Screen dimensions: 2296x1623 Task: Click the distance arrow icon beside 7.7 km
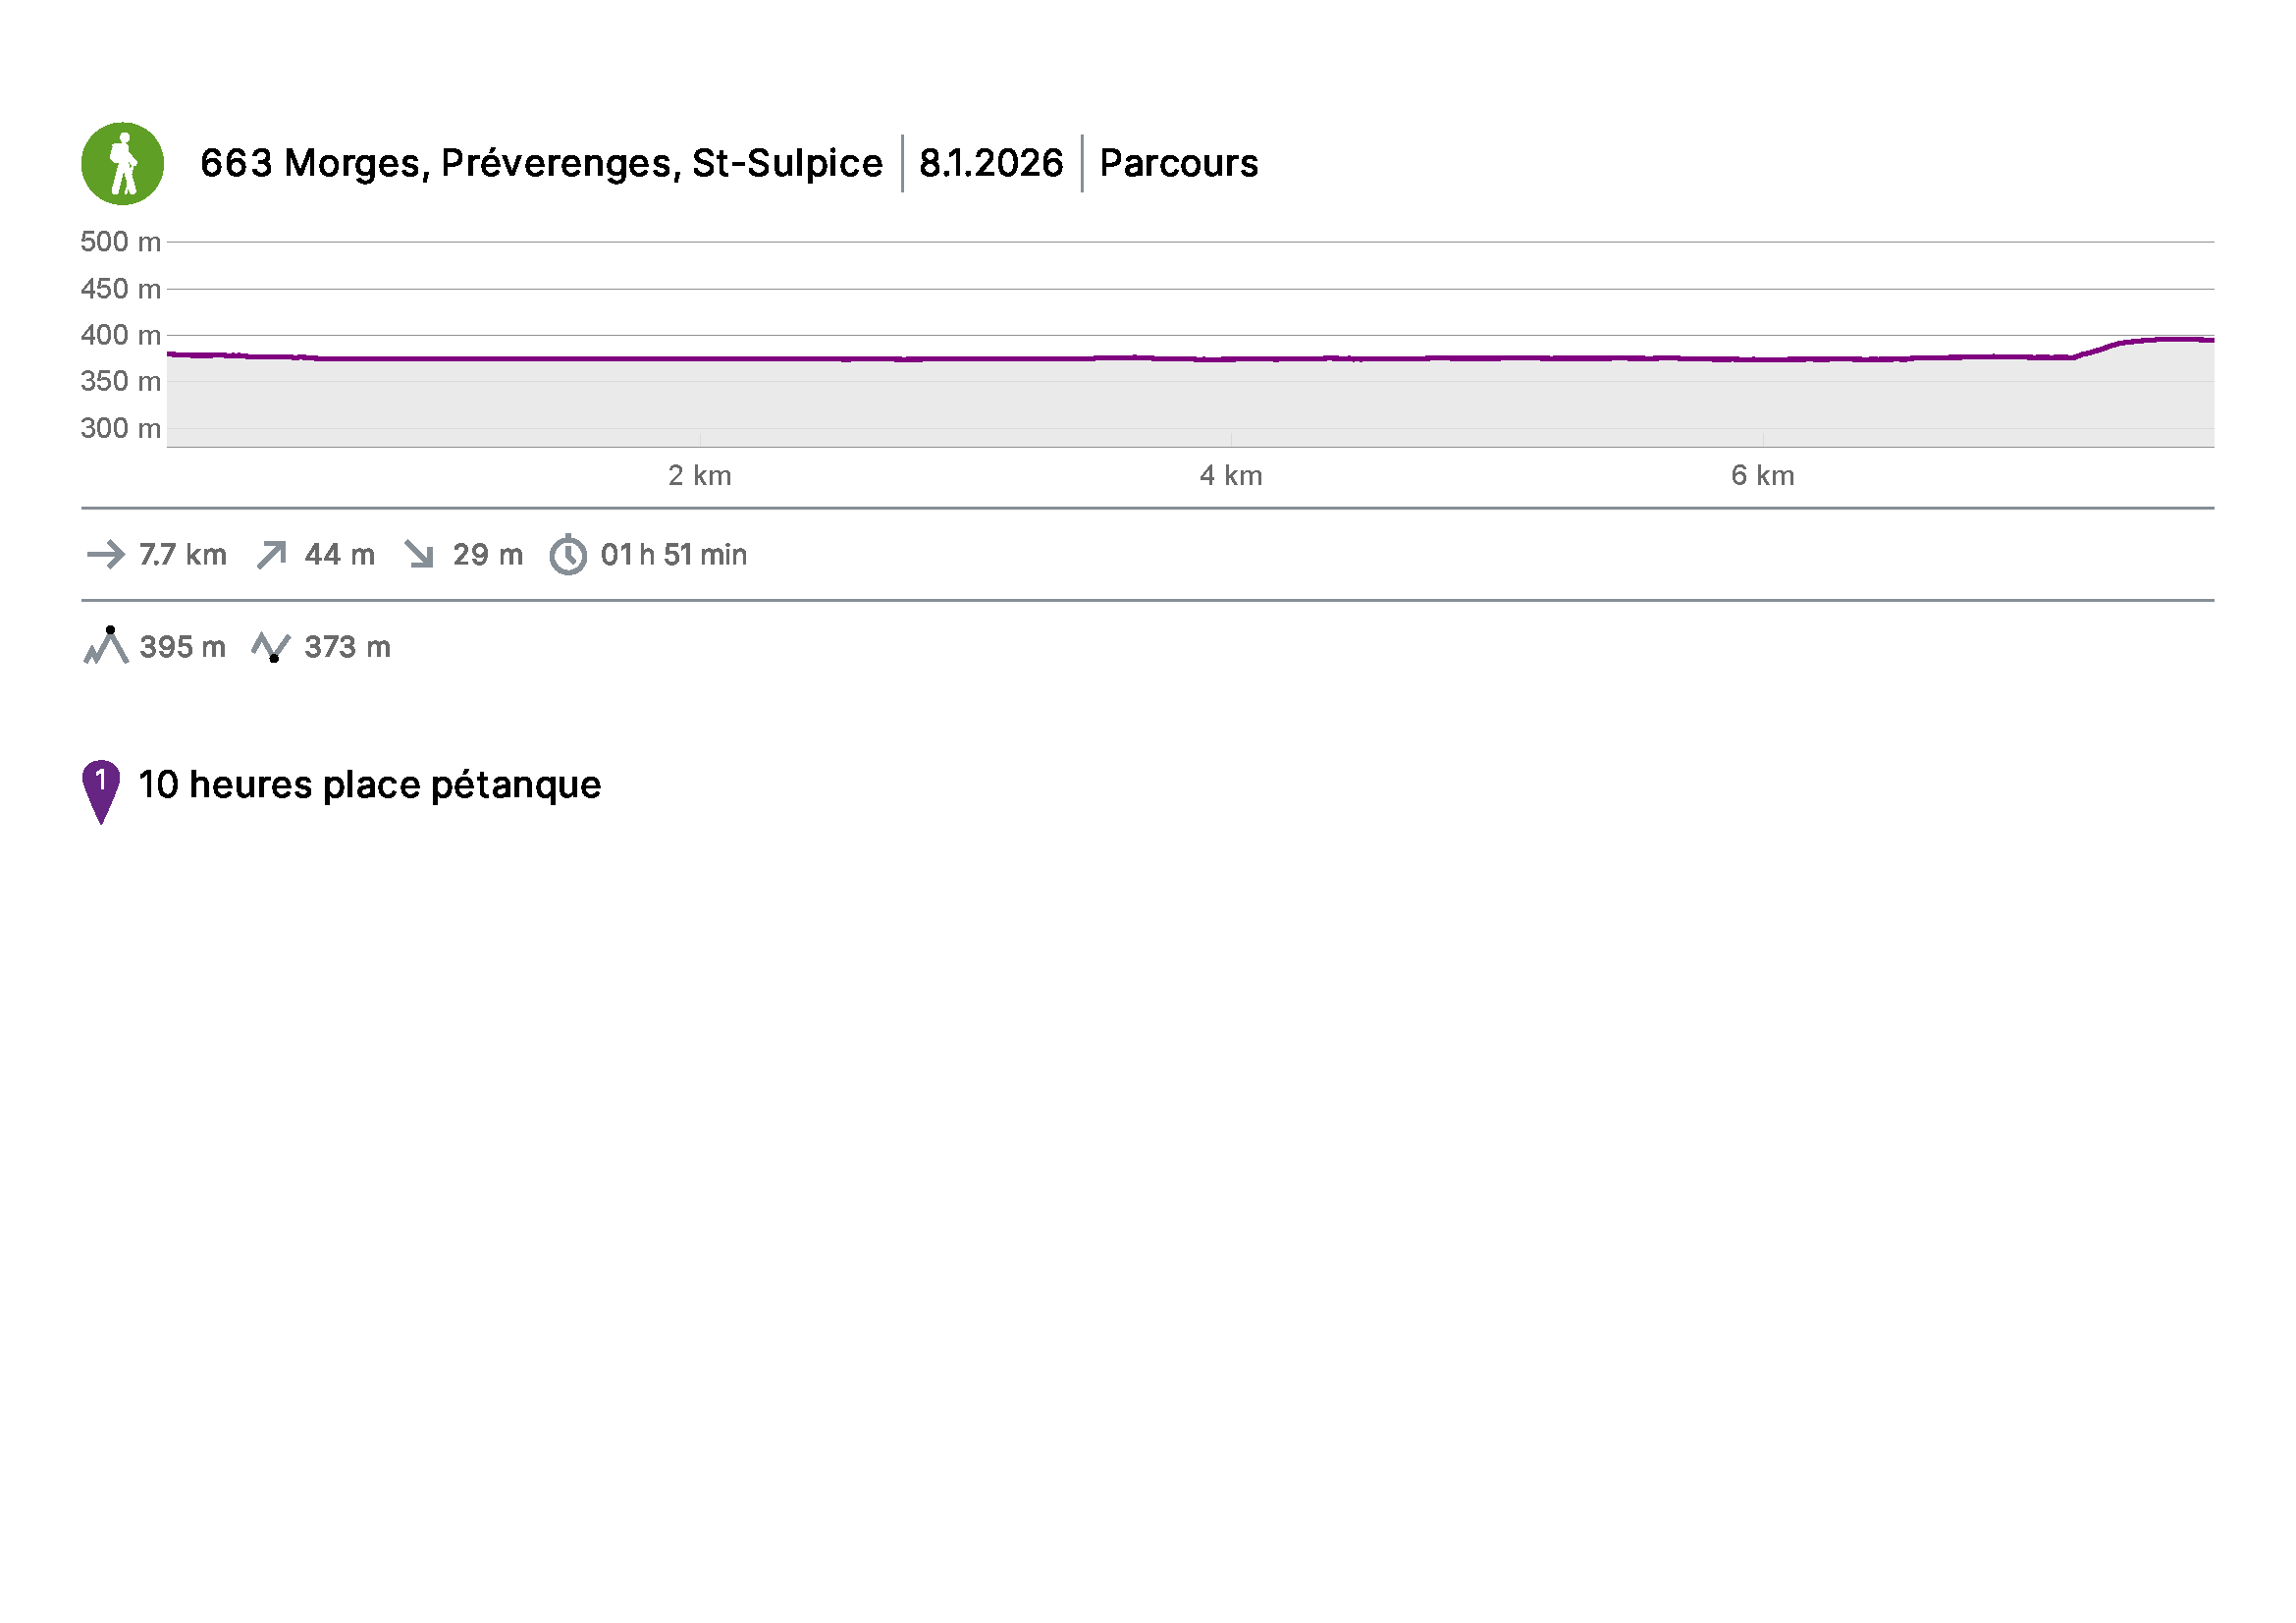coord(106,555)
